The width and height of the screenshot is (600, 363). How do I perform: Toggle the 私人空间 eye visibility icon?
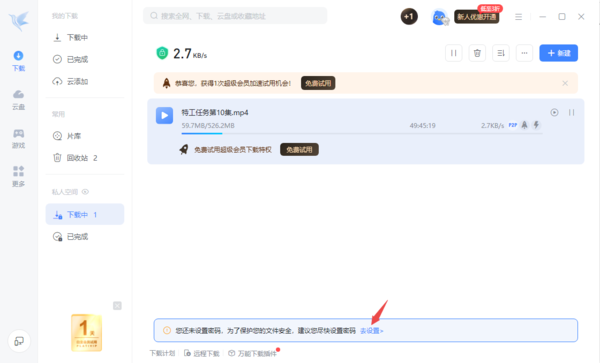pyautogui.click(x=85, y=192)
